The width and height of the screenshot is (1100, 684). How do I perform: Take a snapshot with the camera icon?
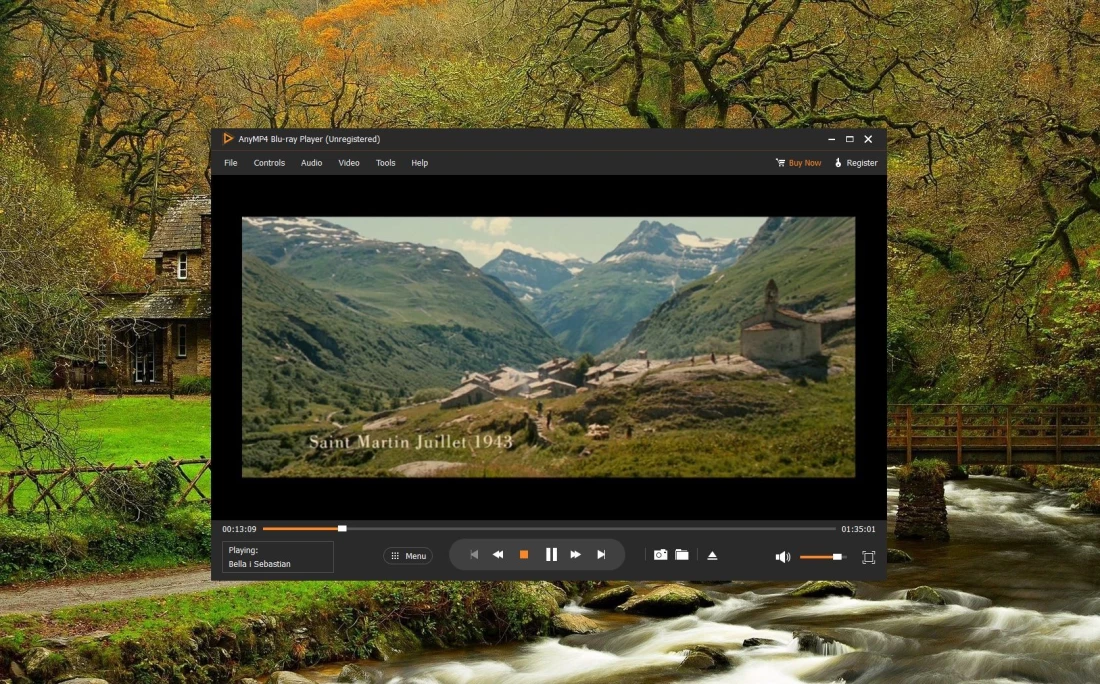point(660,555)
